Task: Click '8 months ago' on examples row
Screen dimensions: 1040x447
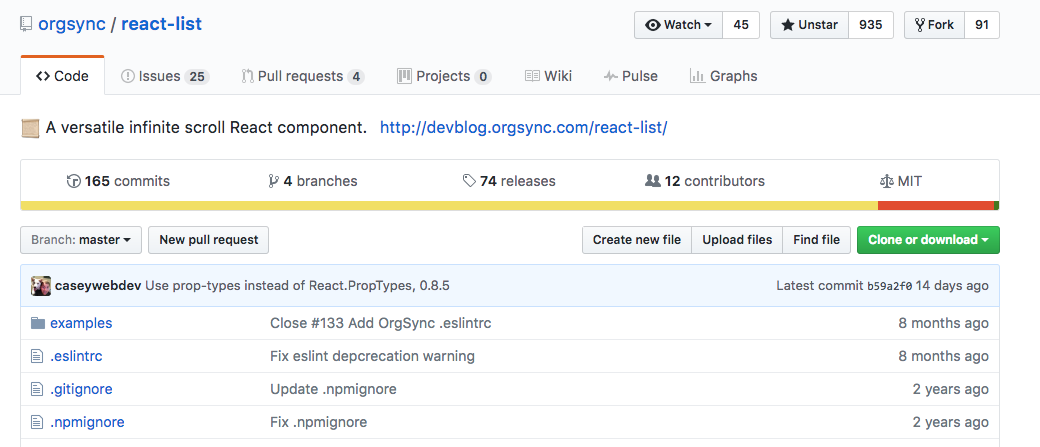Action: click(x=943, y=324)
